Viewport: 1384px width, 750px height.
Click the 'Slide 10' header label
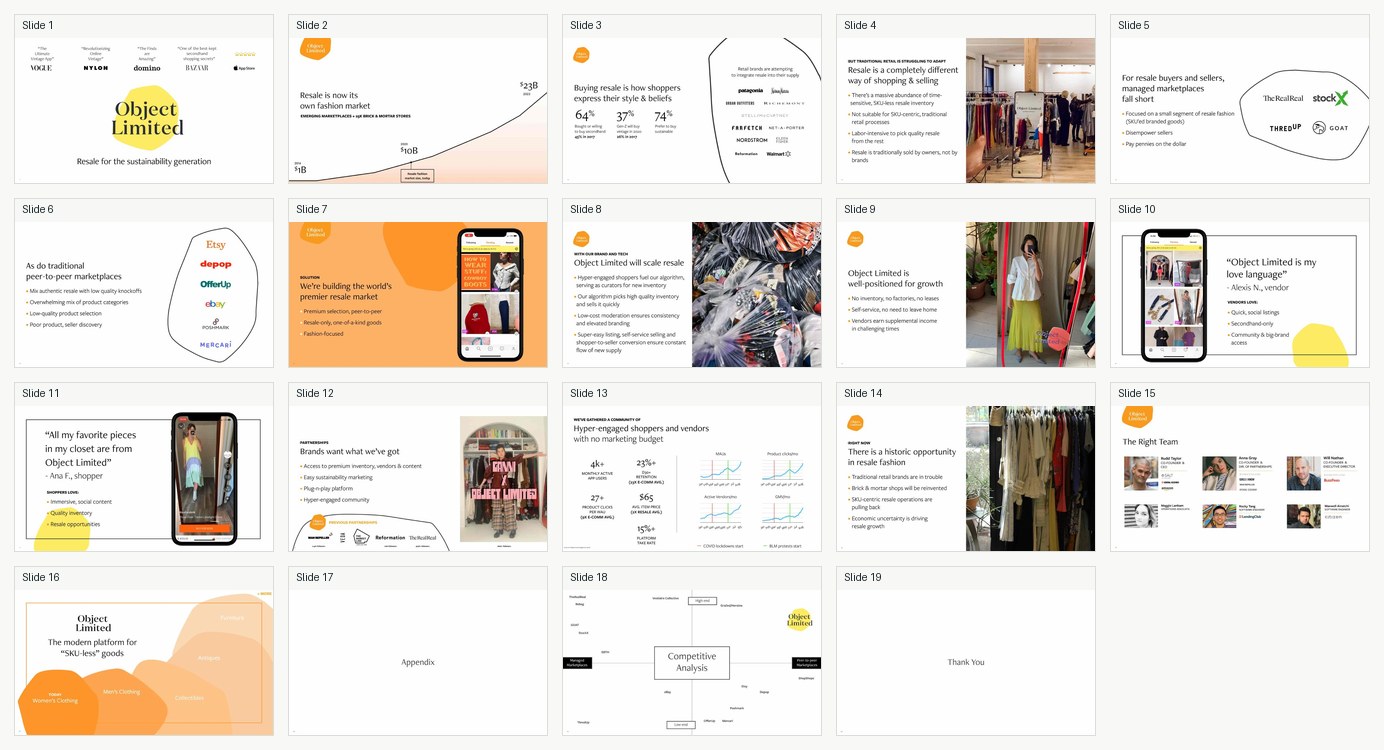[1137, 209]
